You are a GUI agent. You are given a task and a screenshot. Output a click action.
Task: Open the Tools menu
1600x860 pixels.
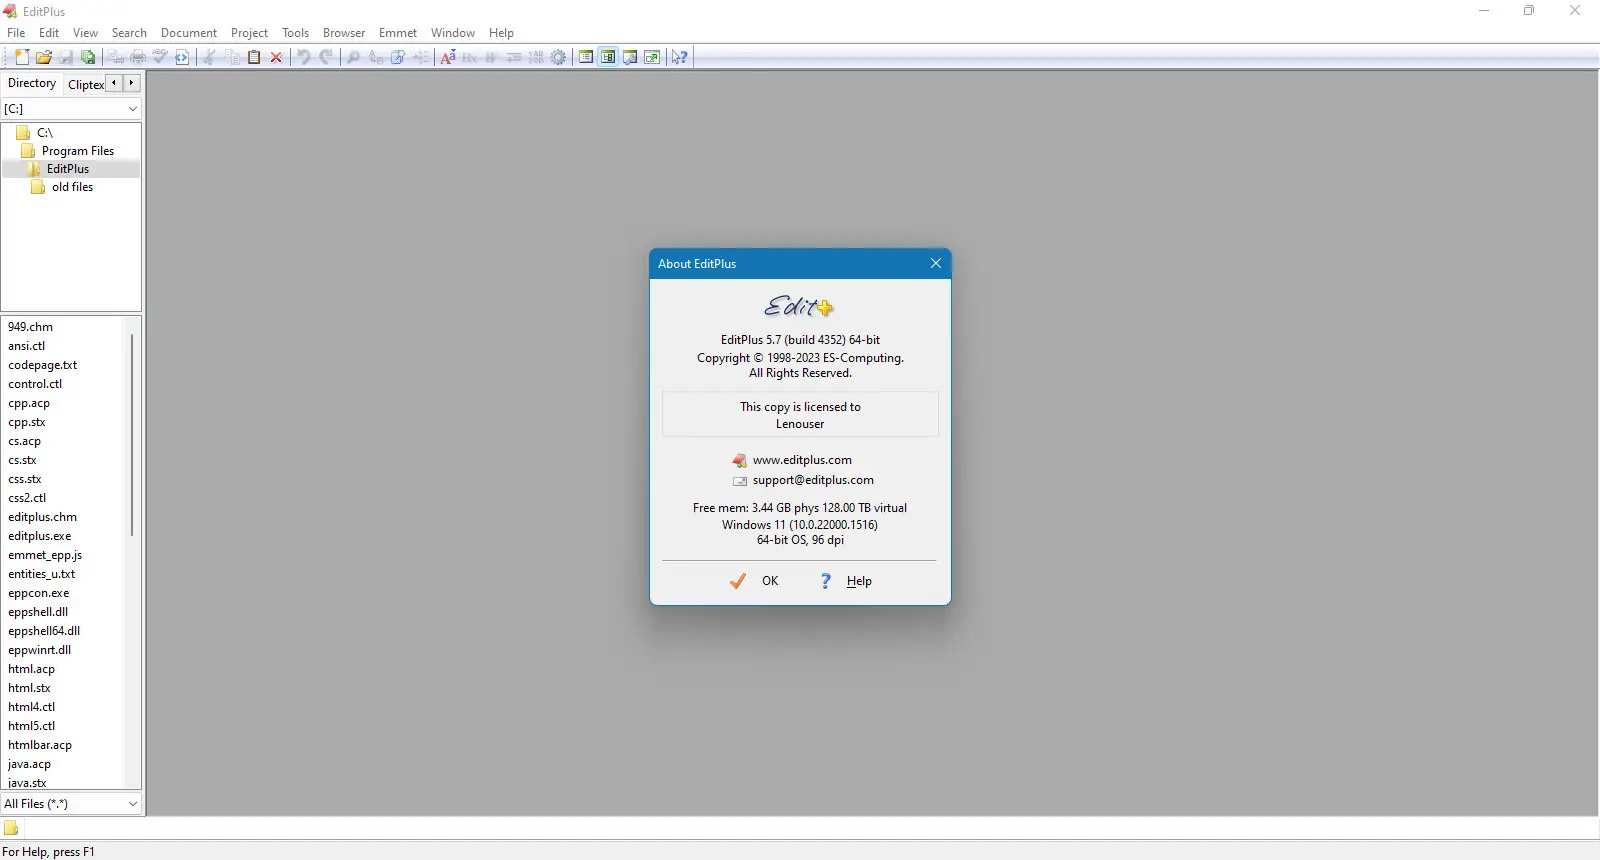[x=295, y=33]
